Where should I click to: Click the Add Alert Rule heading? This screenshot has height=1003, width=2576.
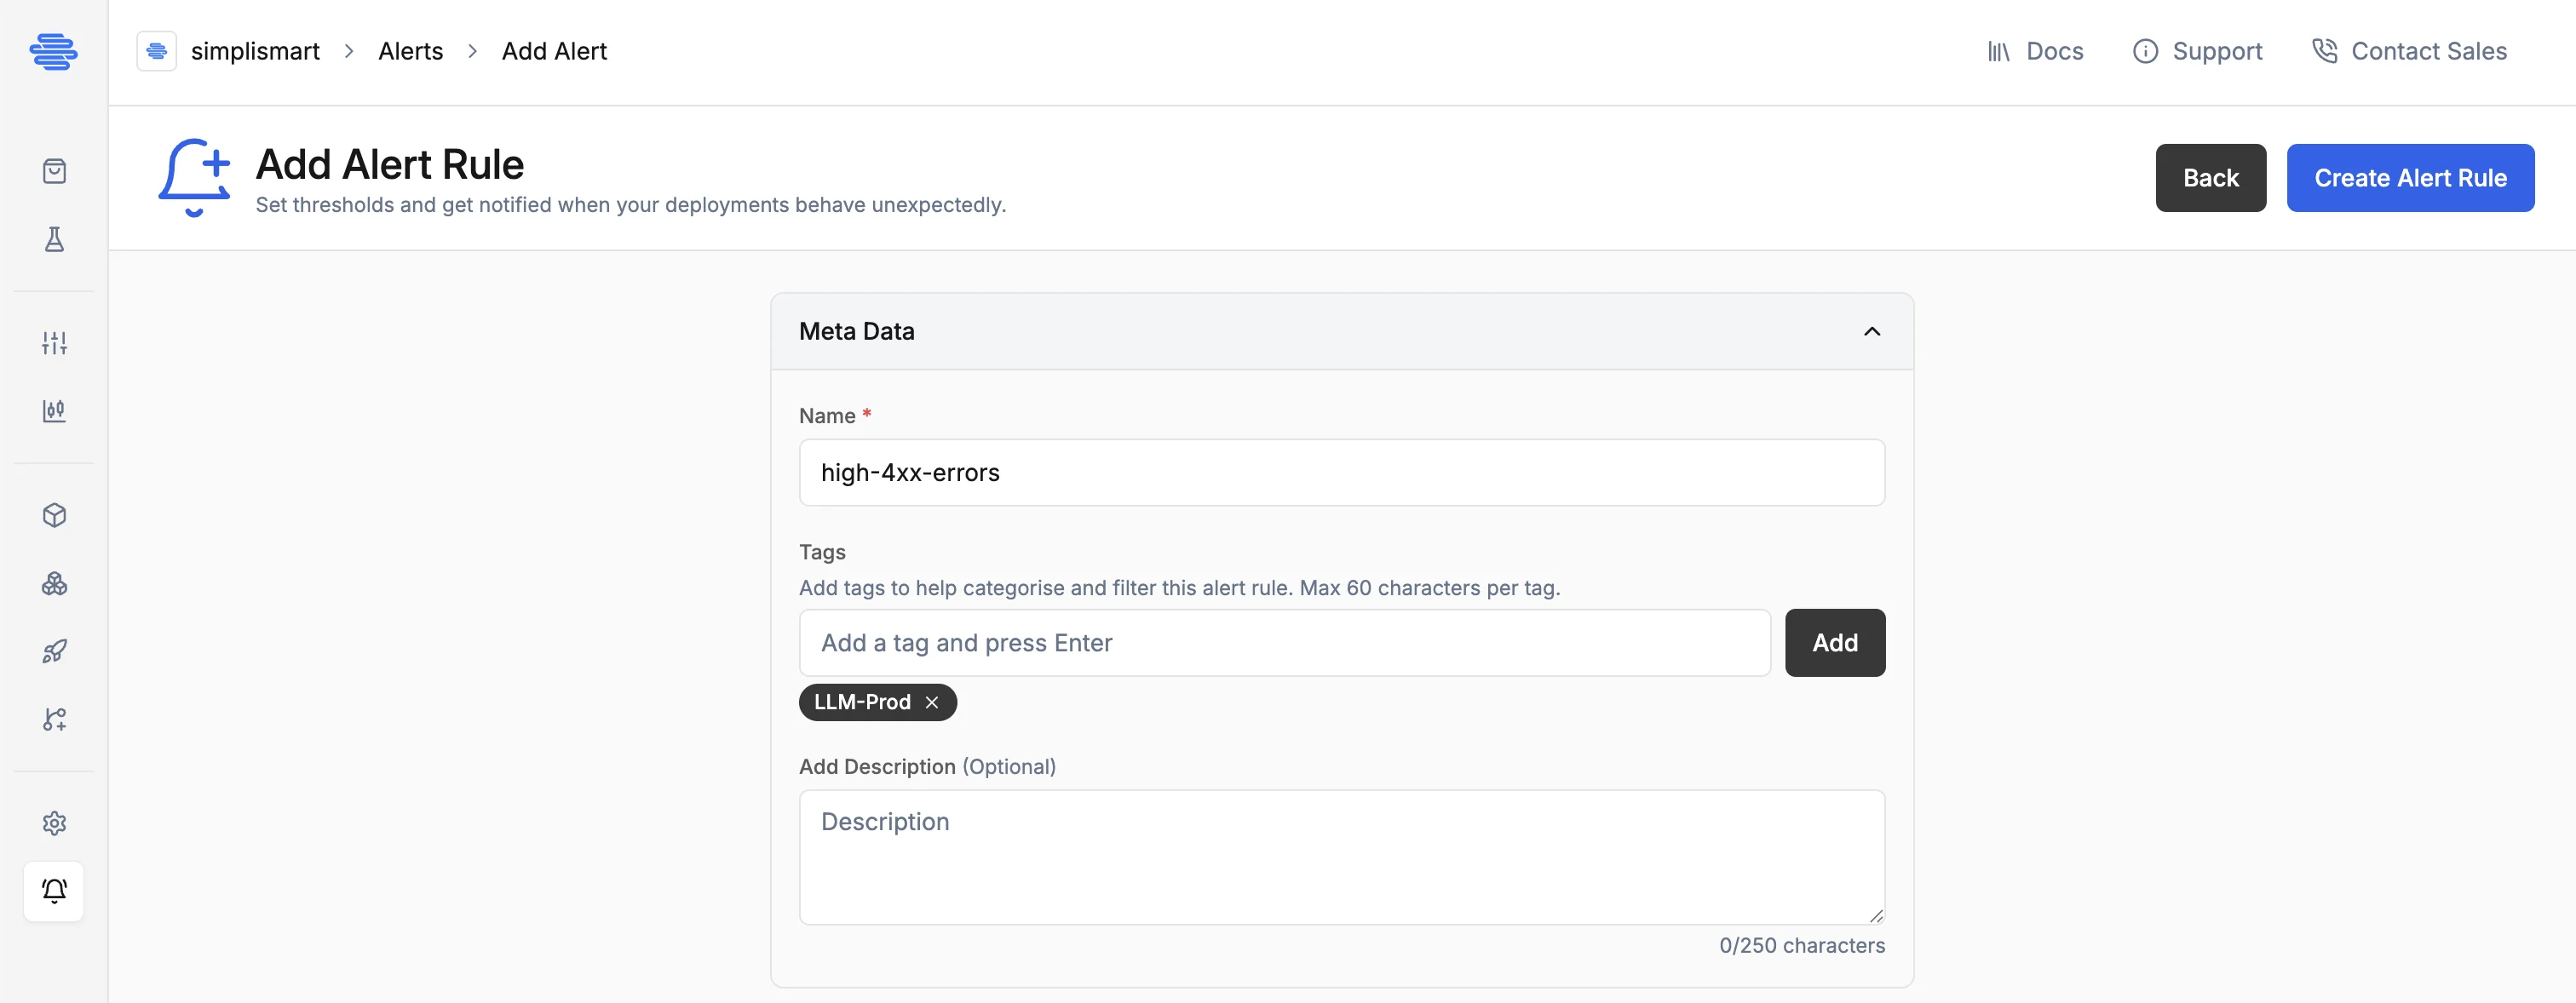pyautogui.click(x=390, y=164)
